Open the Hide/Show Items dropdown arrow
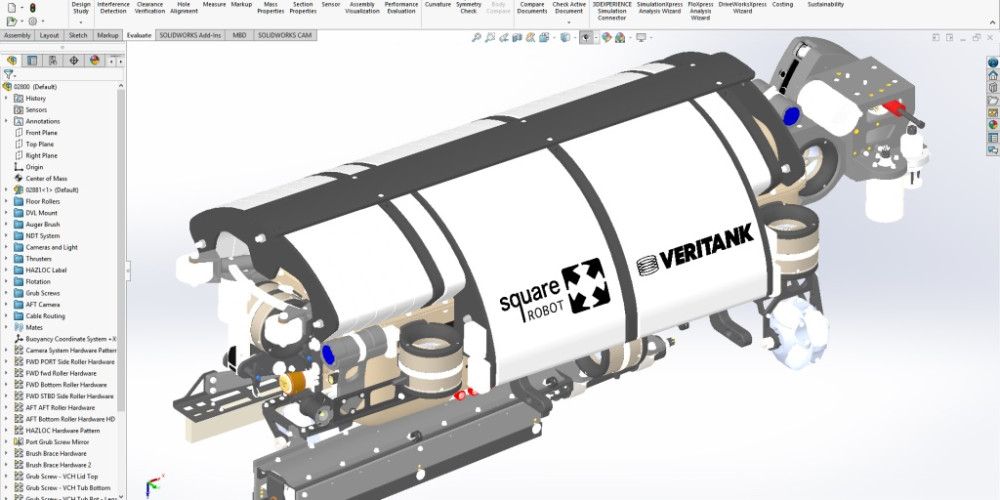The image size is (1000, 500). click(x=594, y=38)
